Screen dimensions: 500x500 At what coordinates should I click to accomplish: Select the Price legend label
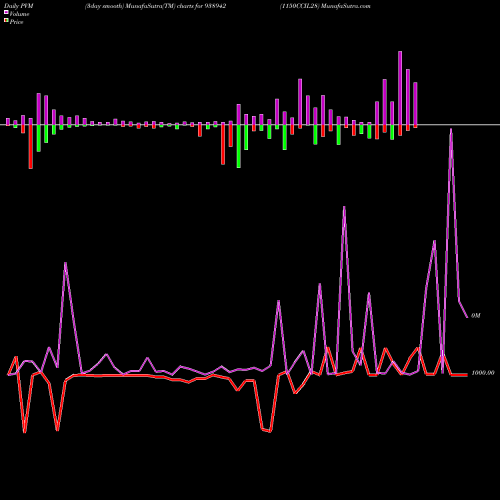(16, 22)
